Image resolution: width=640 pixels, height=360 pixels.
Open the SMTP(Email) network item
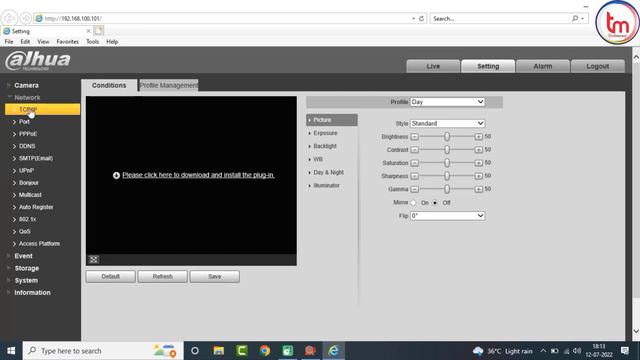[36, 158]
